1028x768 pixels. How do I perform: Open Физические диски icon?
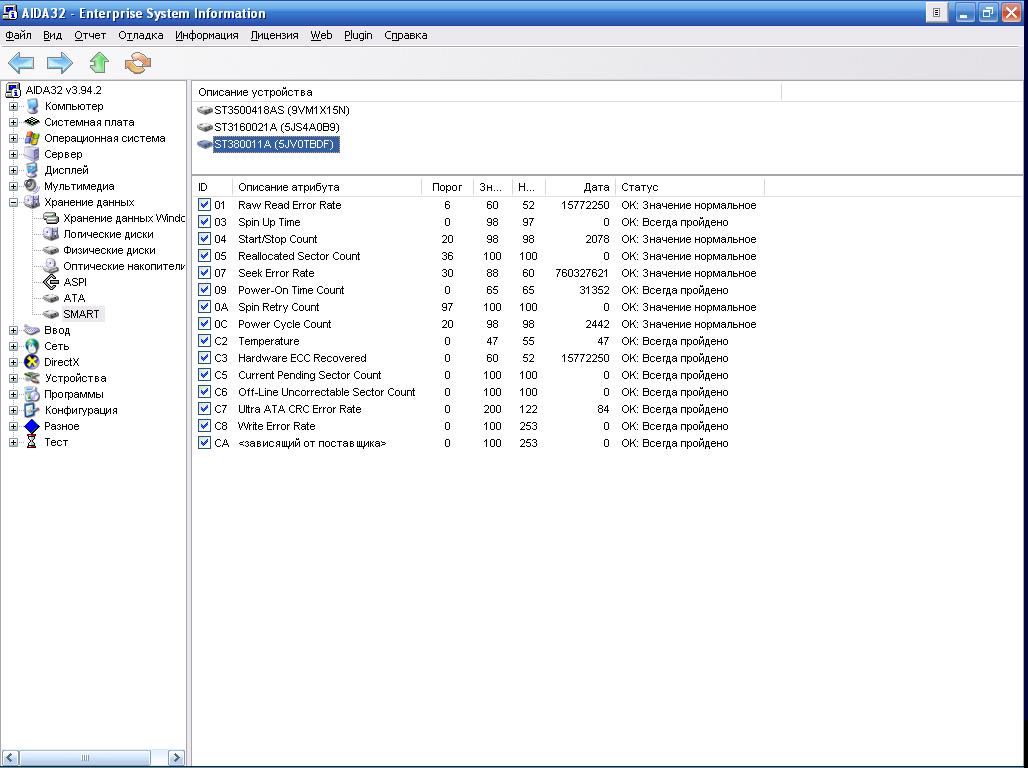(50, 250)
